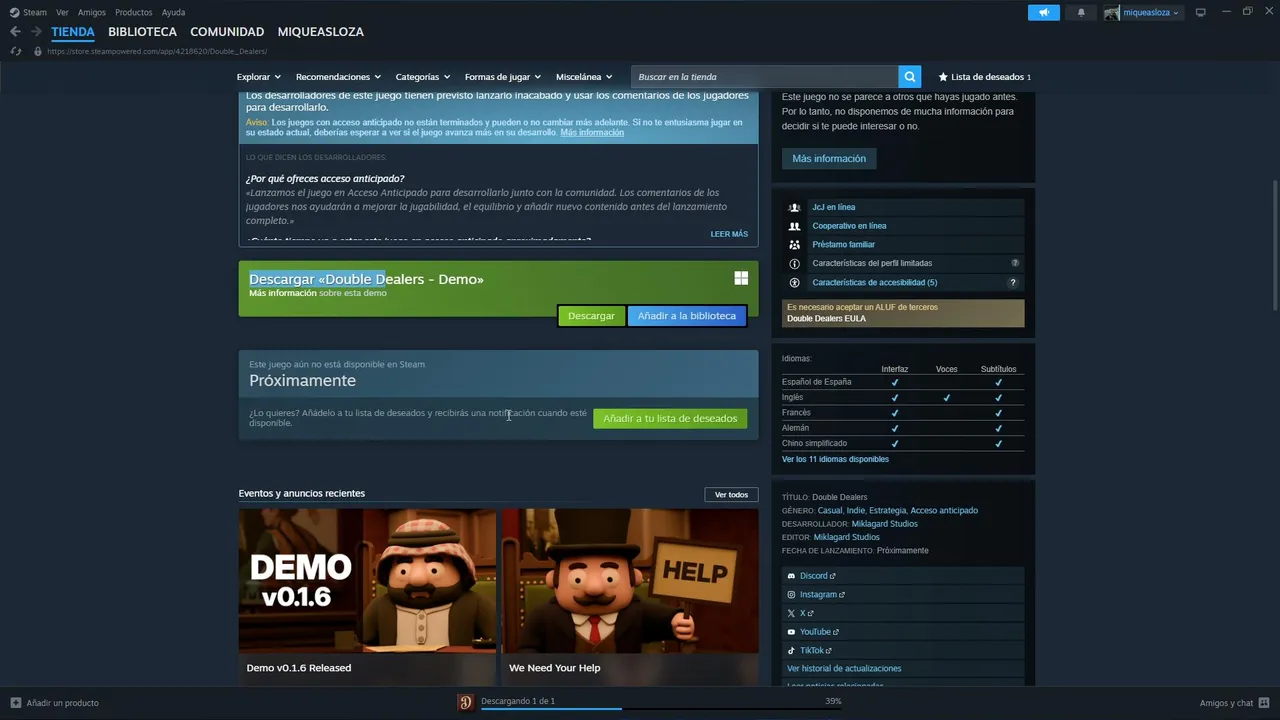
Task: Go back with the left arrow
Action: (15, 32)
